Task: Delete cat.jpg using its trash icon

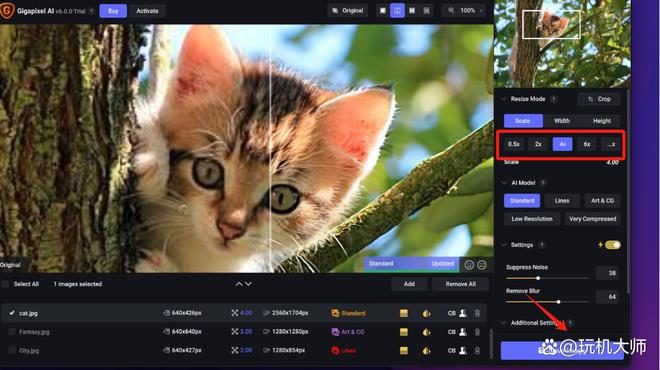Action: 477,313
